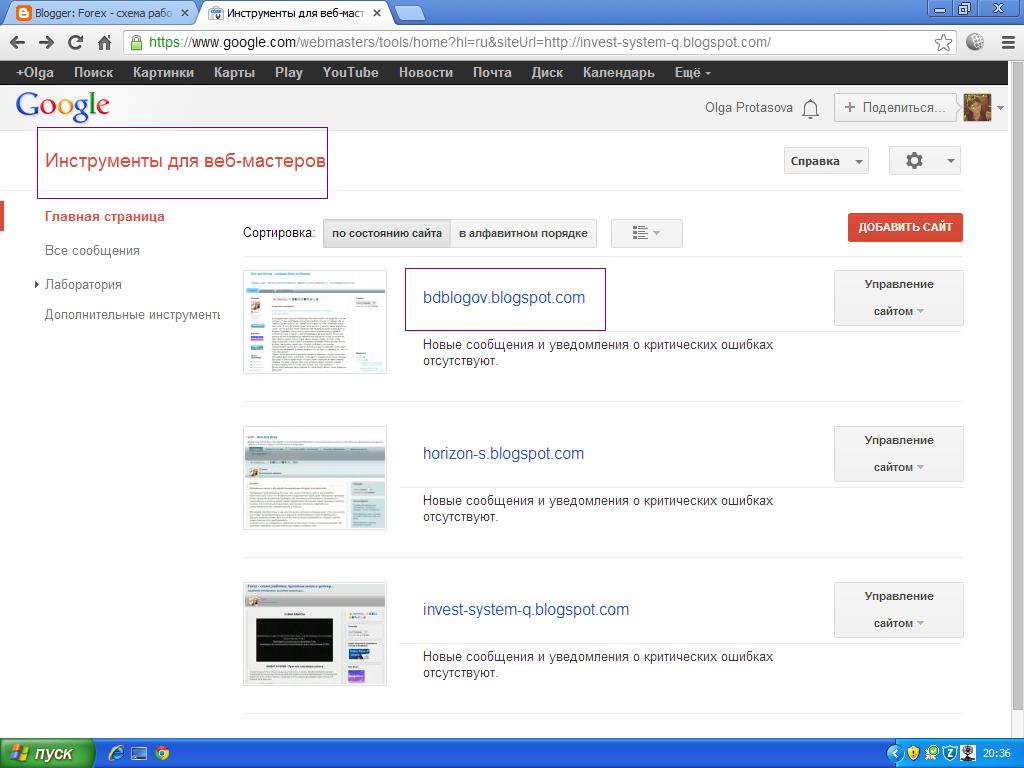Open Управление сайтом for horizon-s.blogspot.com
The image size is (1024, 768).
click(x=899, y=454)
